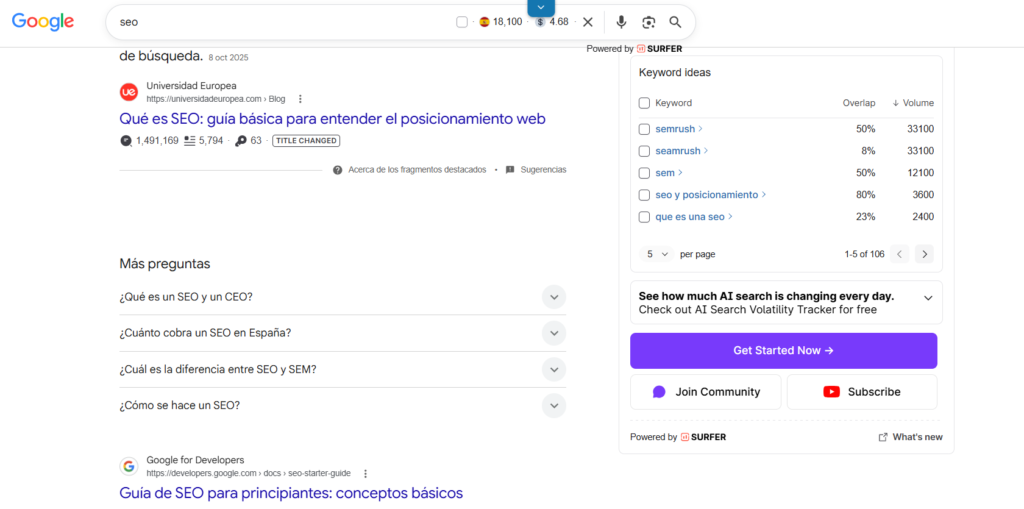The width and height of the screenshot is (1024, 509).
Task: Open Google Lens image search icon
Action: (648, 22)
